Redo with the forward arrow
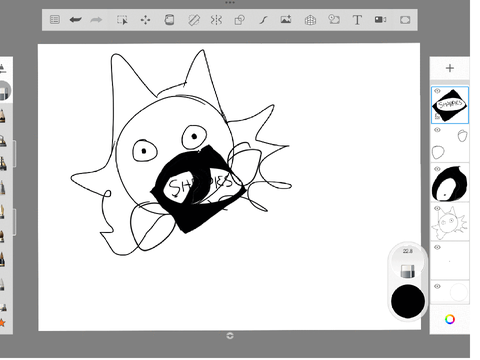 (96, 20)
